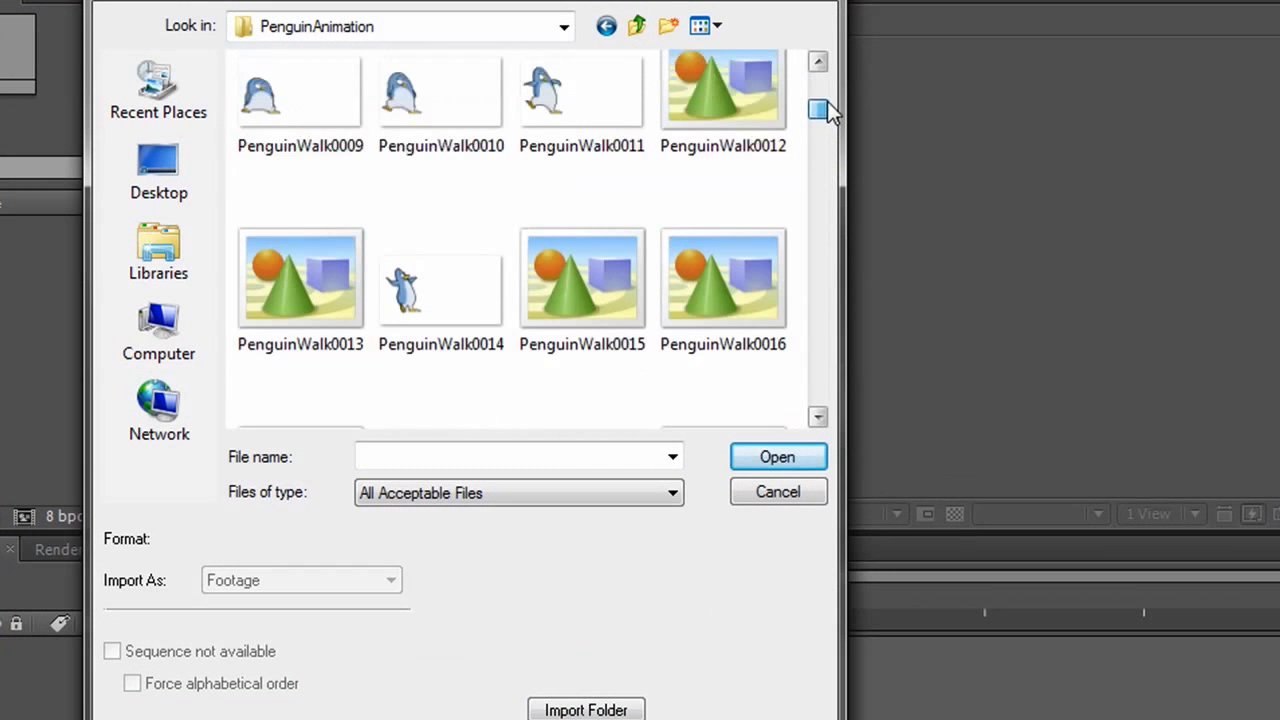Open the 1 View dropdown behind dialog
The width and height of the screenshot is (1280, 720).
pos(1161,514)
